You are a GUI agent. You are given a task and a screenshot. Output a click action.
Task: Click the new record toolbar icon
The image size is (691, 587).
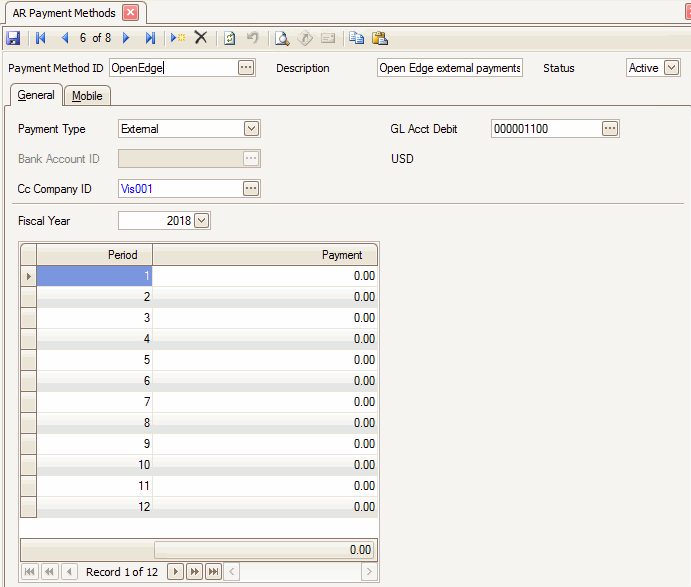(177, 38)
